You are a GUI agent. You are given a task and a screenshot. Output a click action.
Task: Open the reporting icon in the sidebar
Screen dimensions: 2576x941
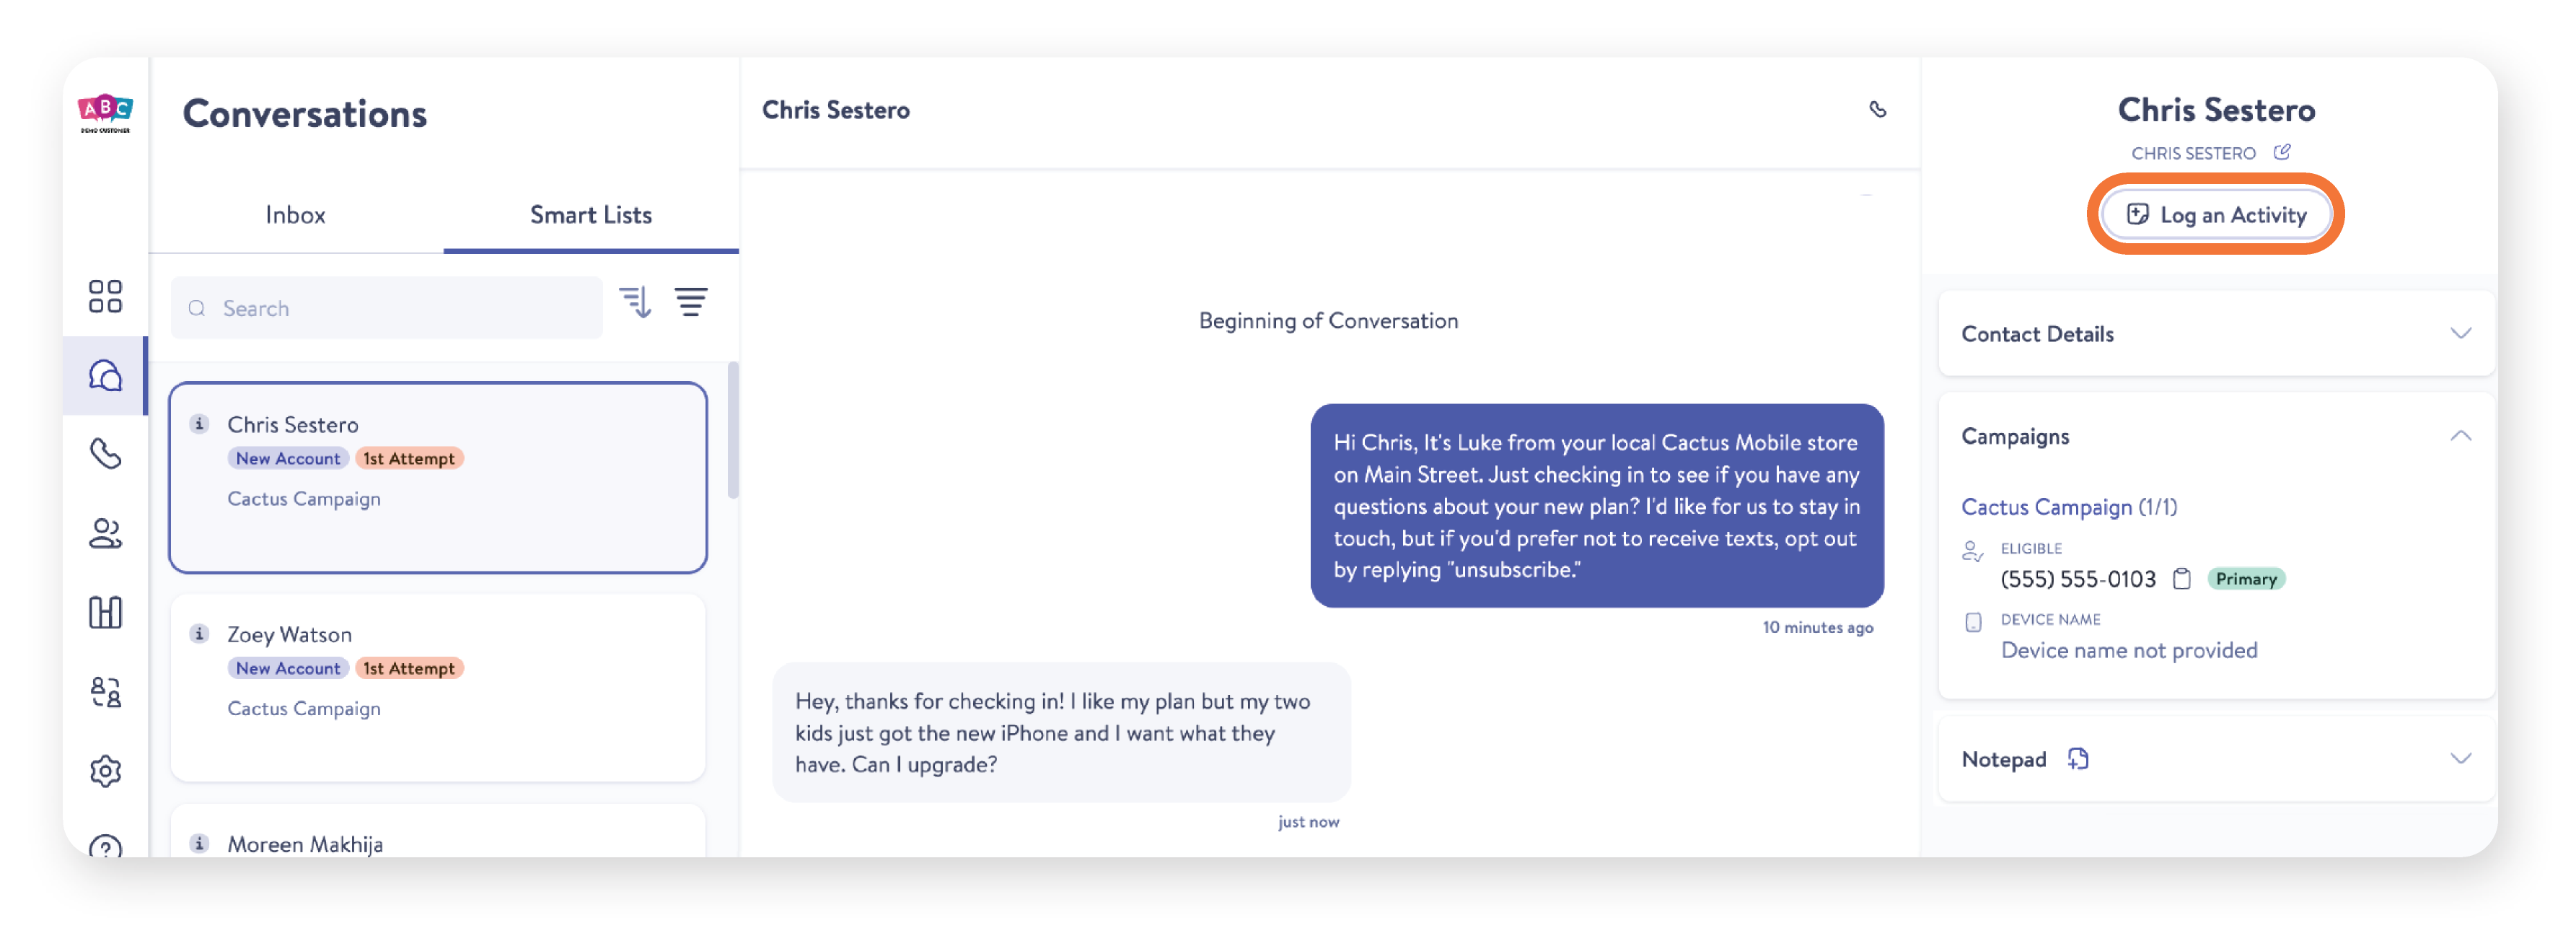pos(104,612)
